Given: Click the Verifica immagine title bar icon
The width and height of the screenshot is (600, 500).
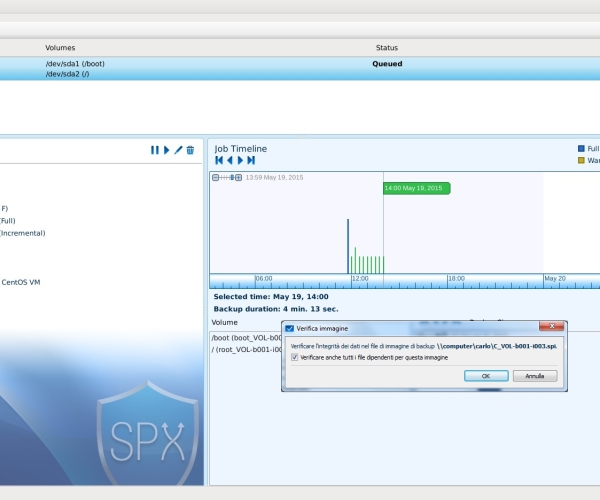Looking at the screenshot, I should tap(290, 329).
